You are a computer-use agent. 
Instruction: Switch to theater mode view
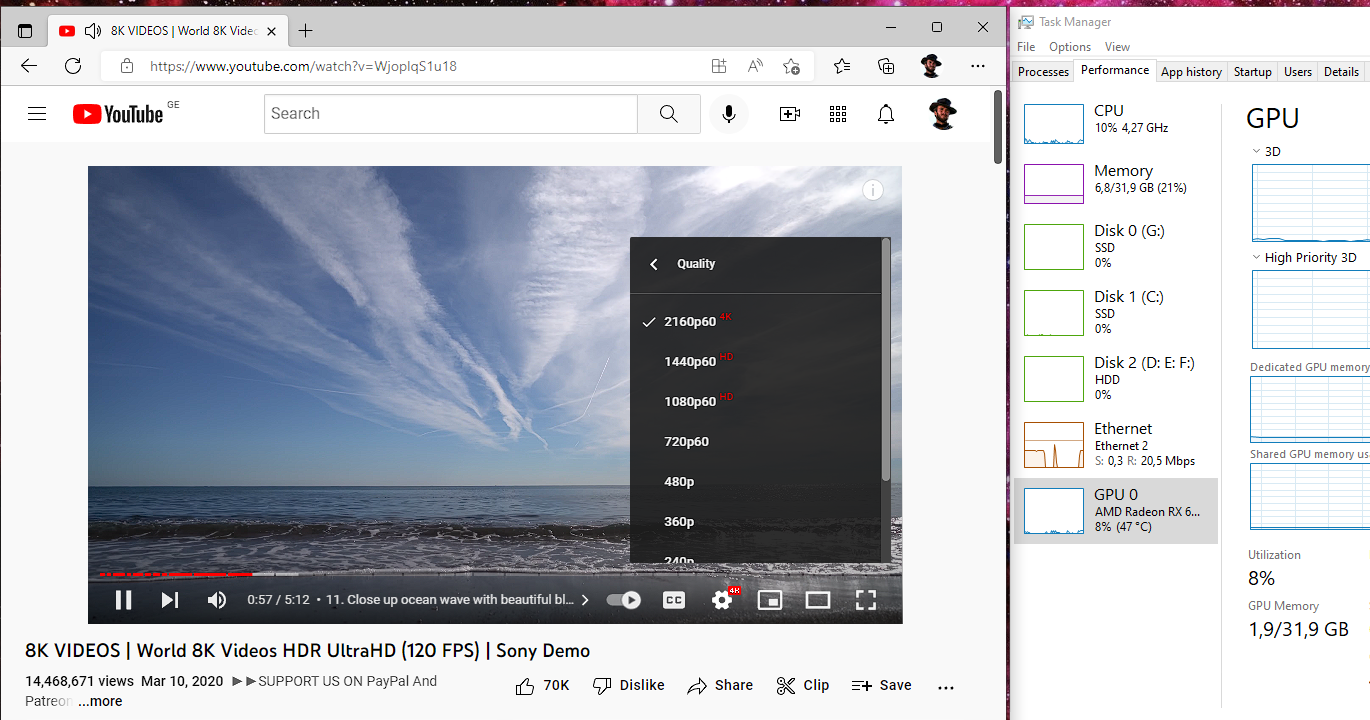point(818,600)
